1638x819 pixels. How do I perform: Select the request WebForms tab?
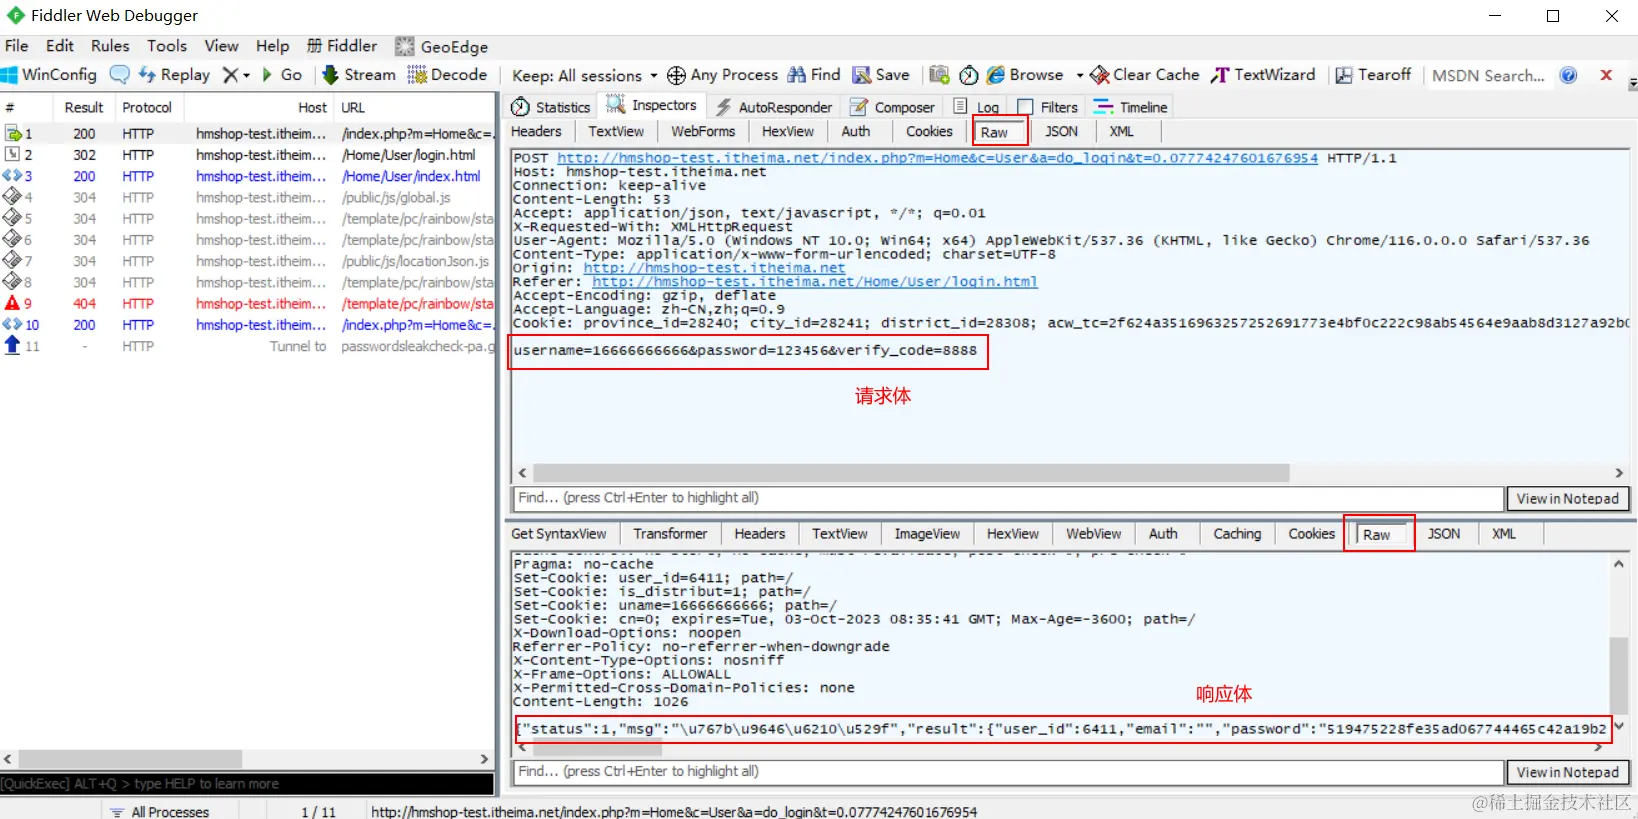click(703, 131)
